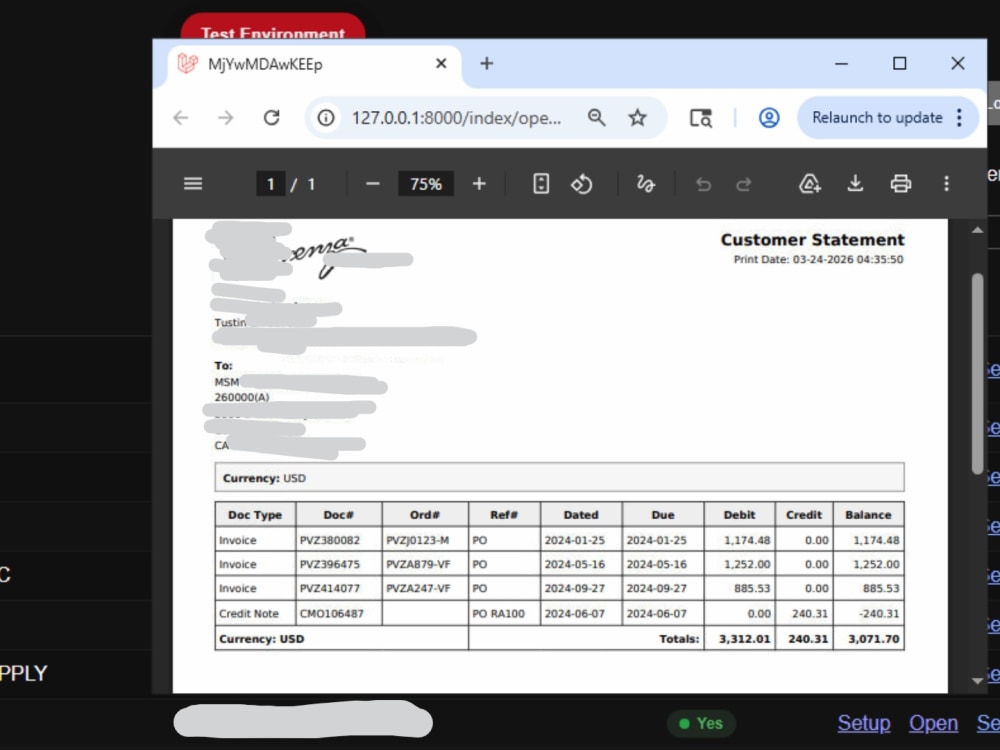View site information icon
This screenshot has height=750, width=1000.
click(x=326, y=118)
